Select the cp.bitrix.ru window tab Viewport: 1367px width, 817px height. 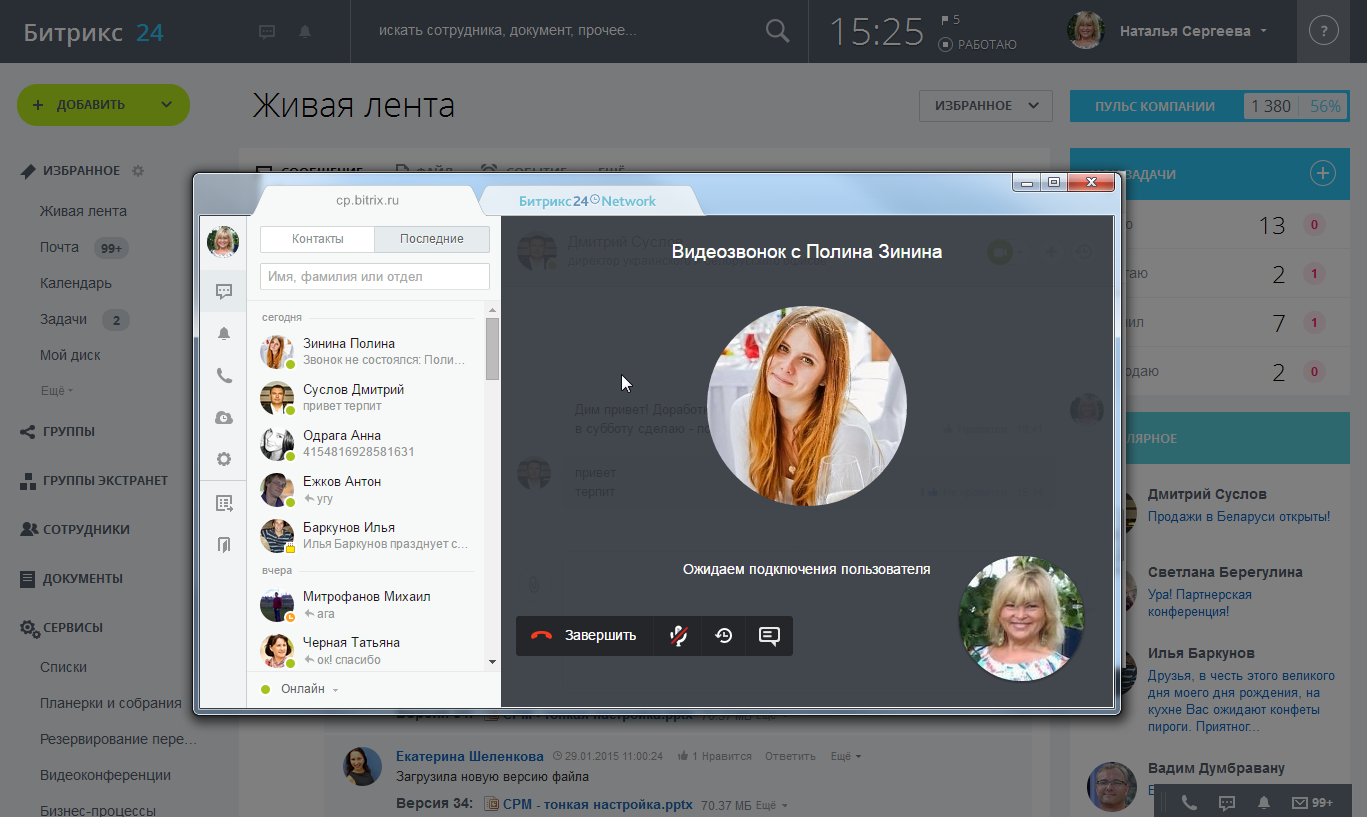point(367,200)
